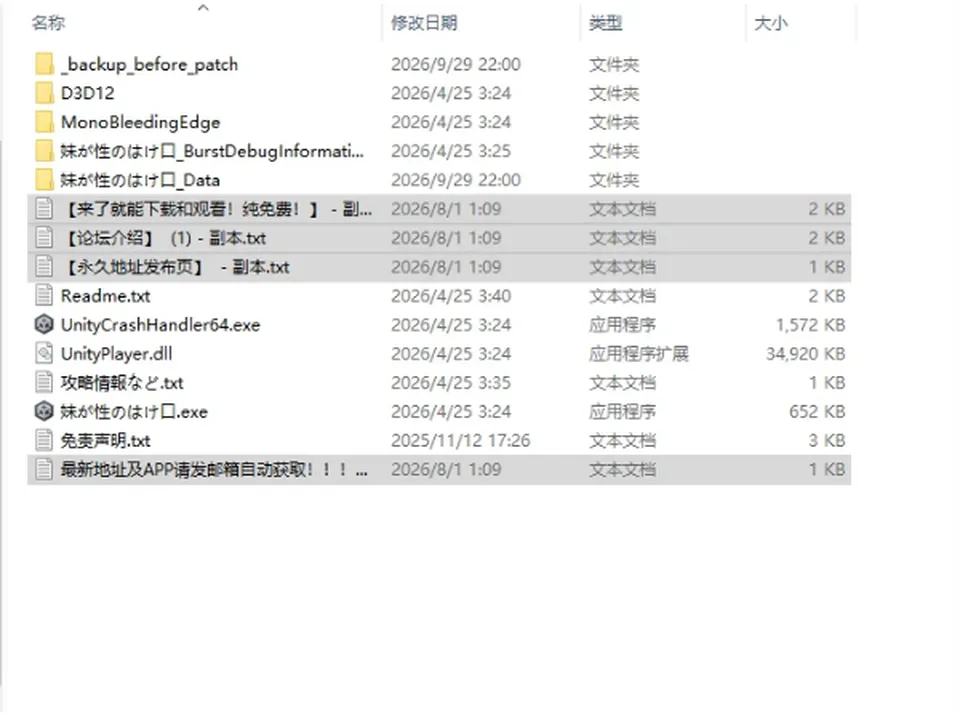The height and width of the screenshot is (714, 960).
Task: Sort files by 修改日期 column header
Action: tap(424, 23)
